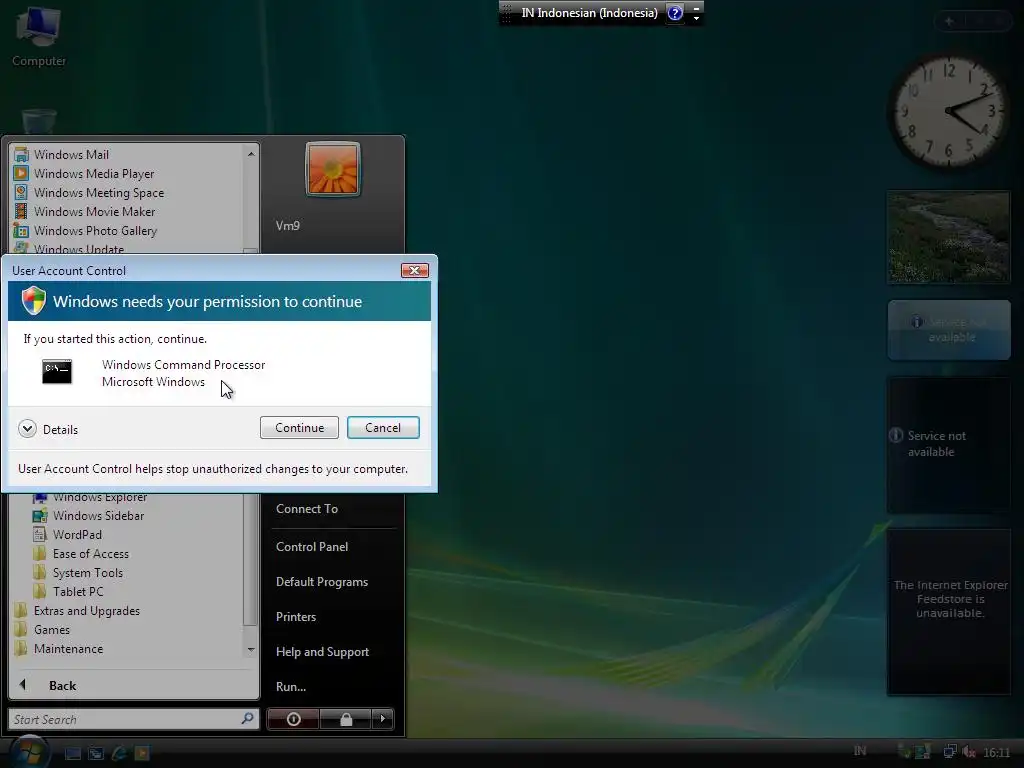
Task: Click the sidebar clock gadget
Action: pyautogui.click(x=949, y=111)
